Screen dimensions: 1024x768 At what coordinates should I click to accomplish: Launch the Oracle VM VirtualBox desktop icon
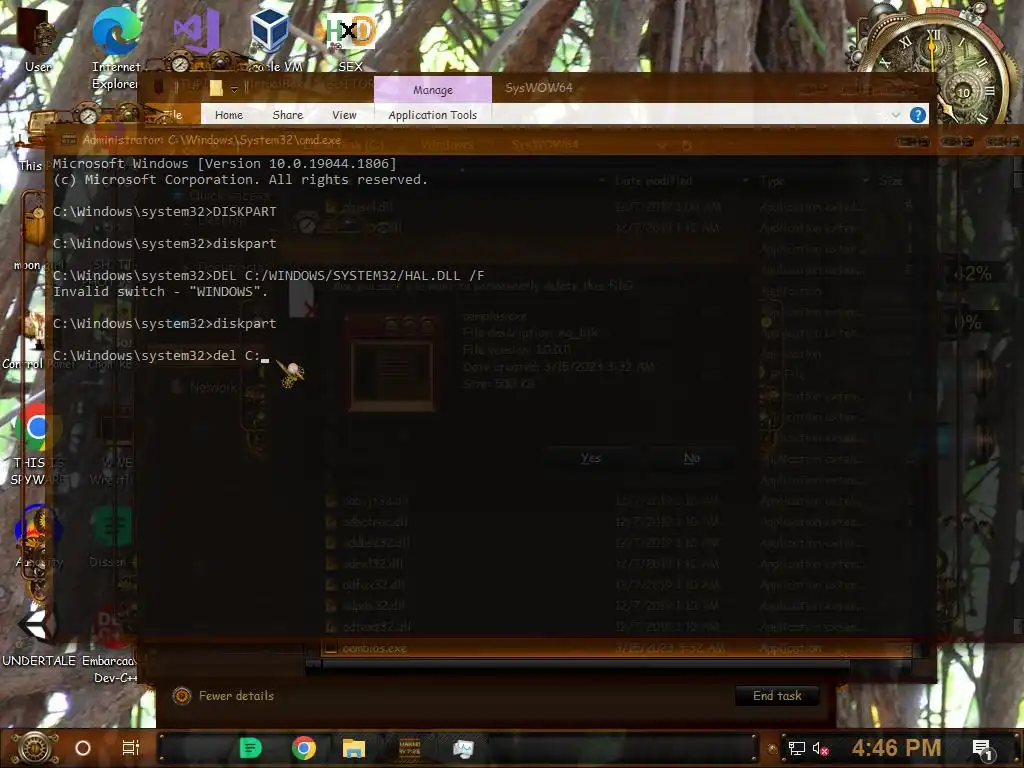[x=272, y=39]
